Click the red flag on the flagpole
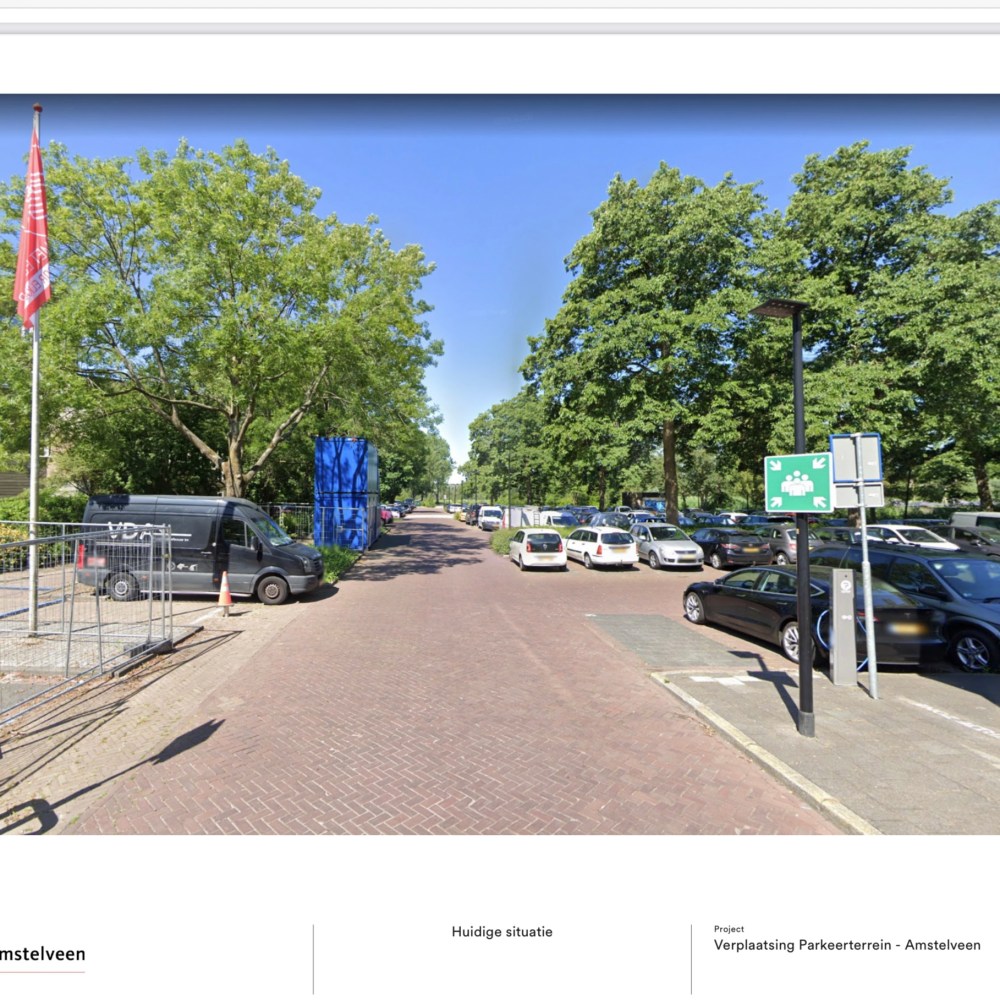Viewport: 1000px width, 1000px height. [32, 235]
